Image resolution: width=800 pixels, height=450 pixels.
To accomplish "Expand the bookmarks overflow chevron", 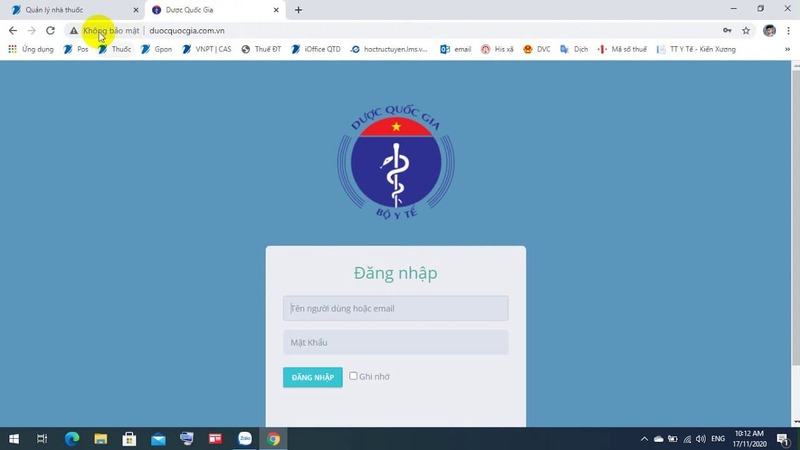I will [x=787, y=49].
